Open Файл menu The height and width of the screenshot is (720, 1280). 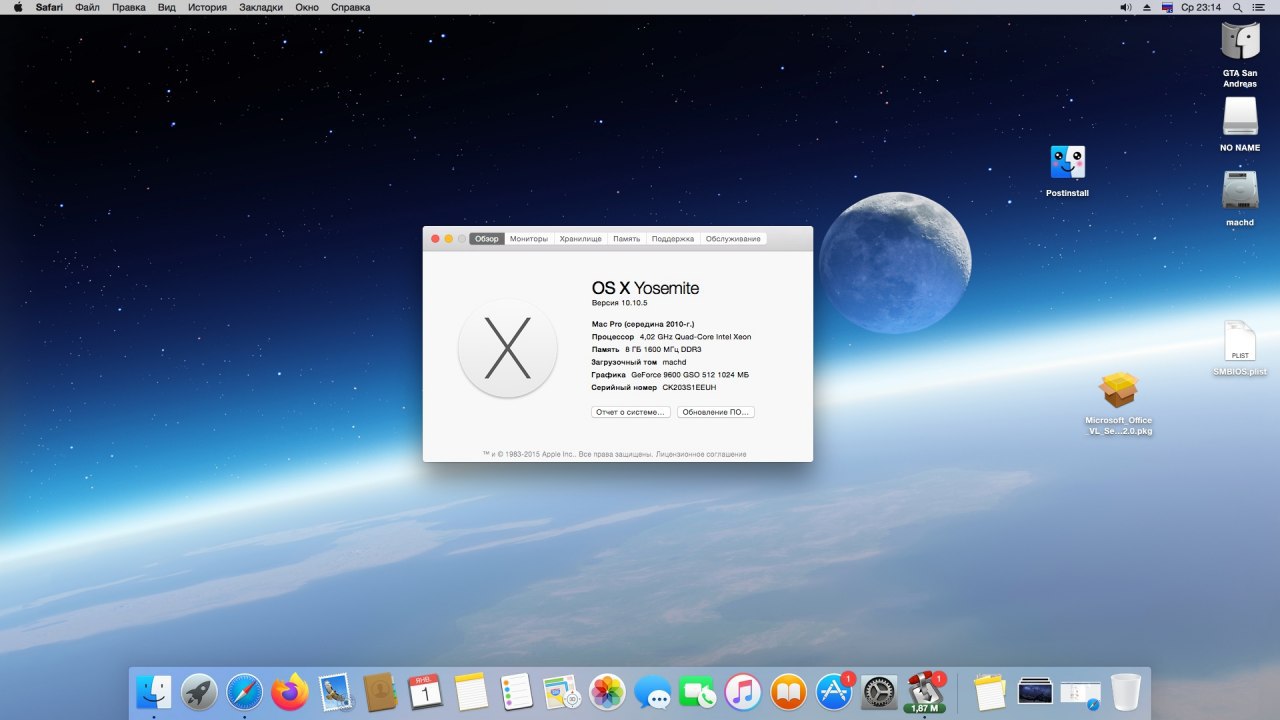[87, 7]
